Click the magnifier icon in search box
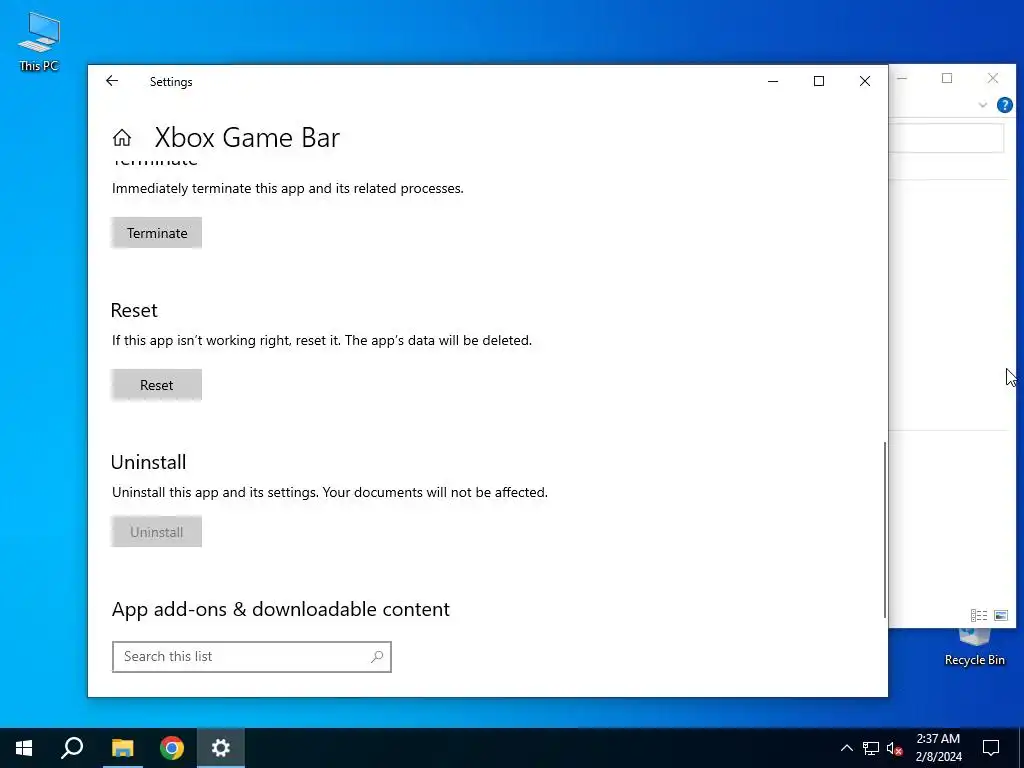The image size is (1024, 768). click(x=377, y=657)
